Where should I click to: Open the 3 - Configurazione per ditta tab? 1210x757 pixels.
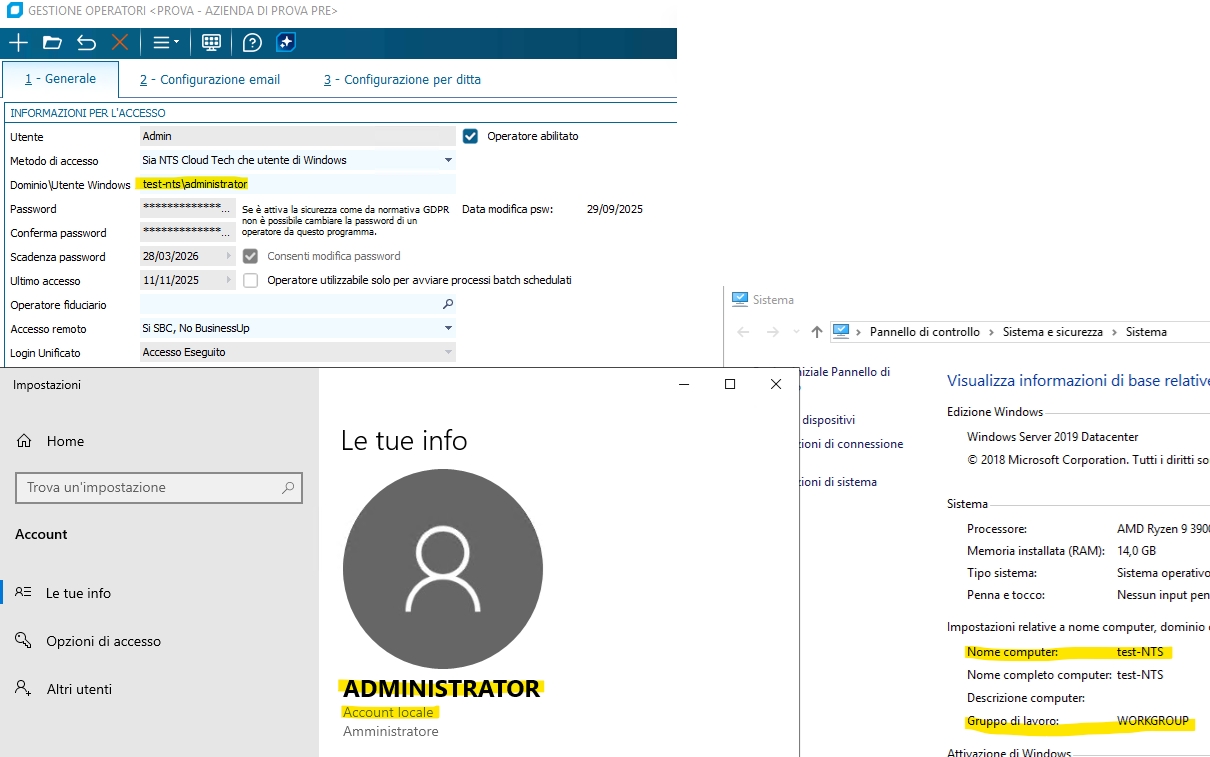(402, 80)
